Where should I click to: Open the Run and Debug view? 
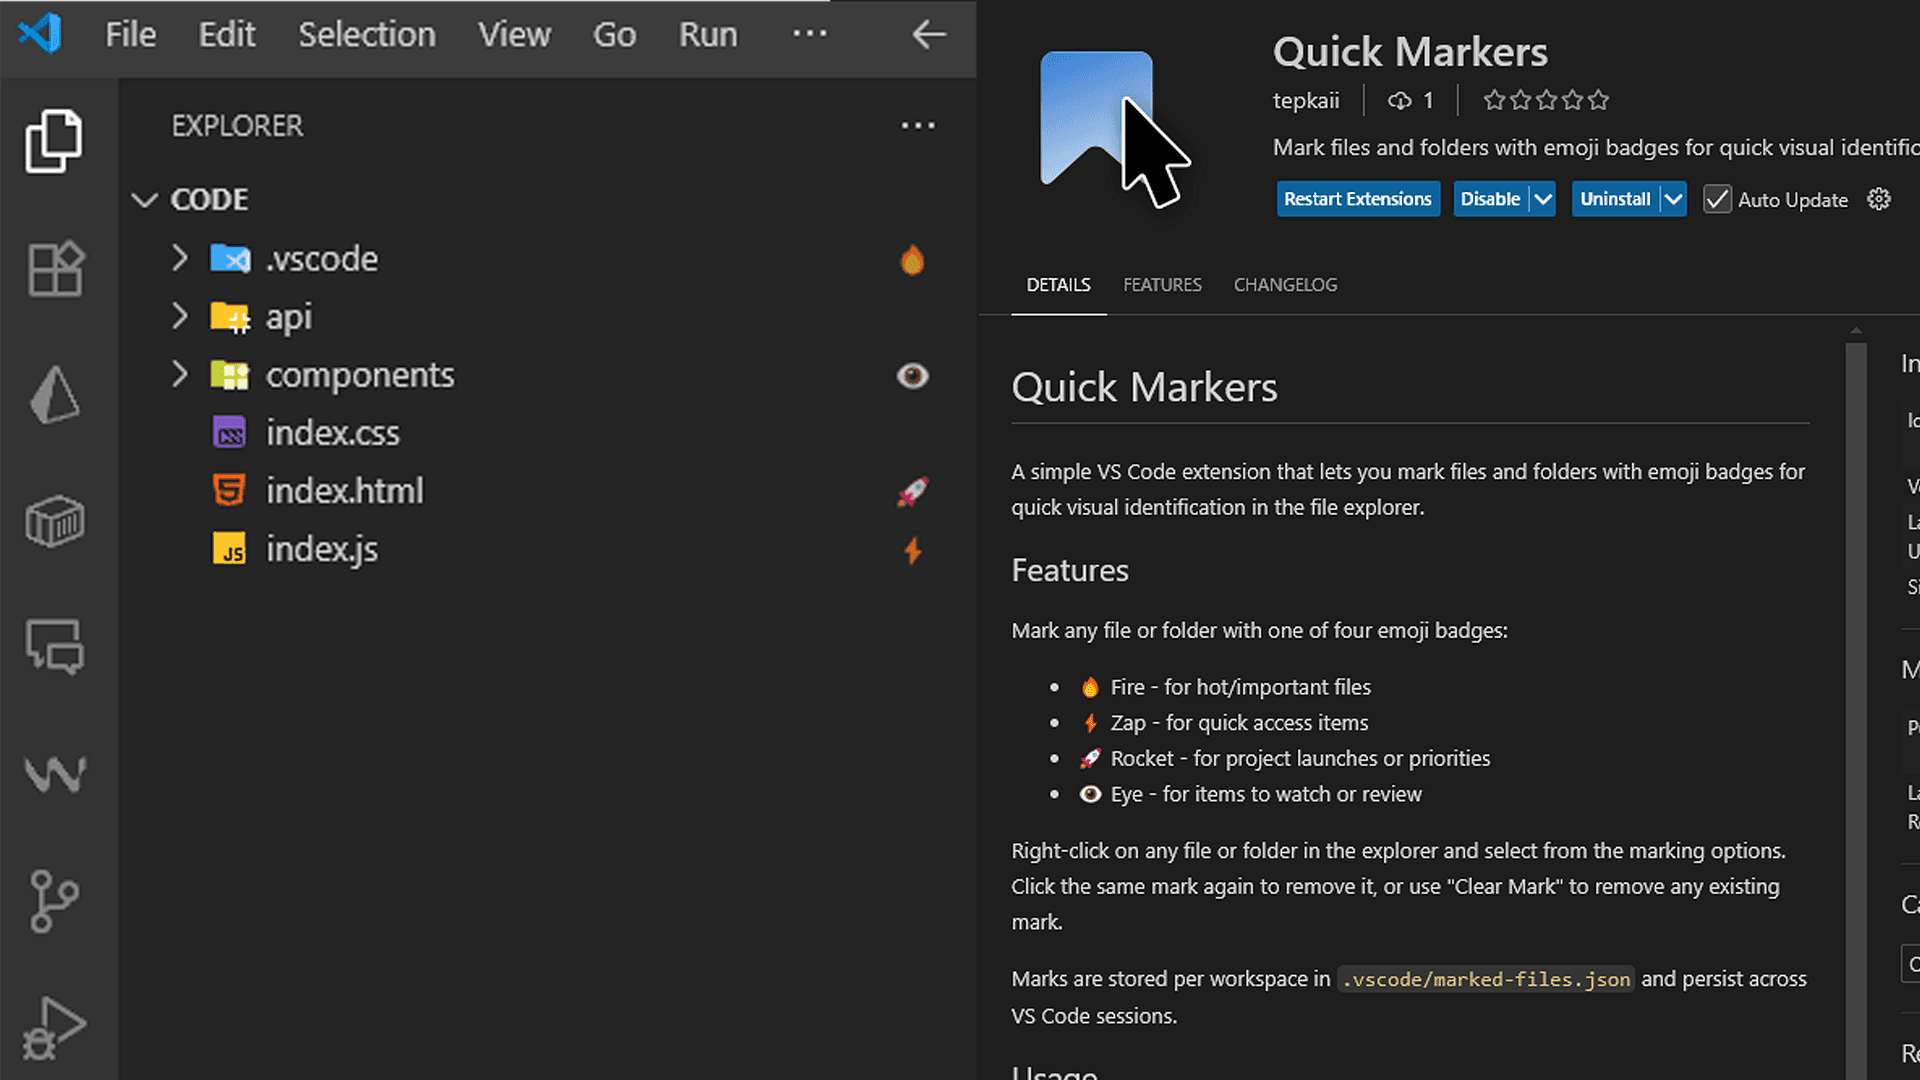[54, 1028]
